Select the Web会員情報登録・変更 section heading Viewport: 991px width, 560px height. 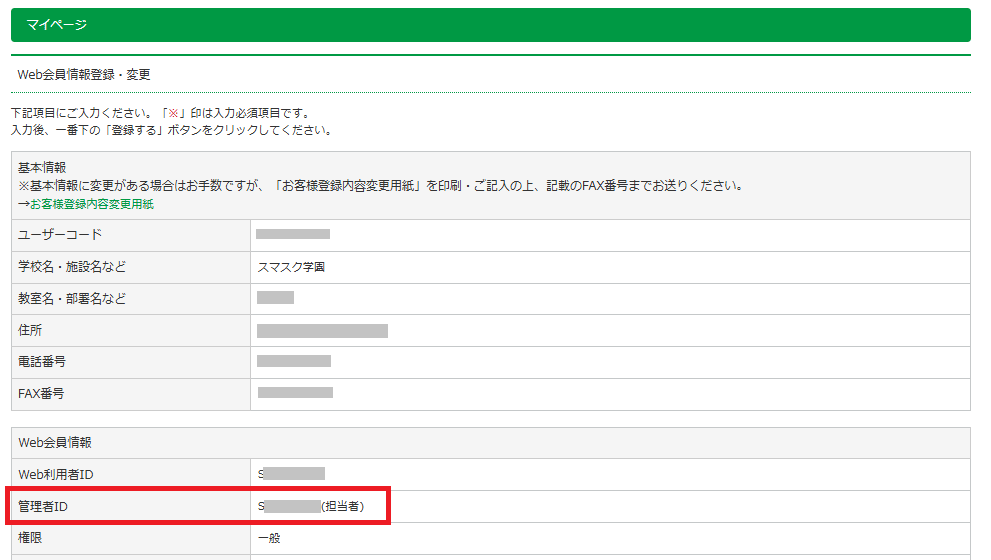coord(84,74)
